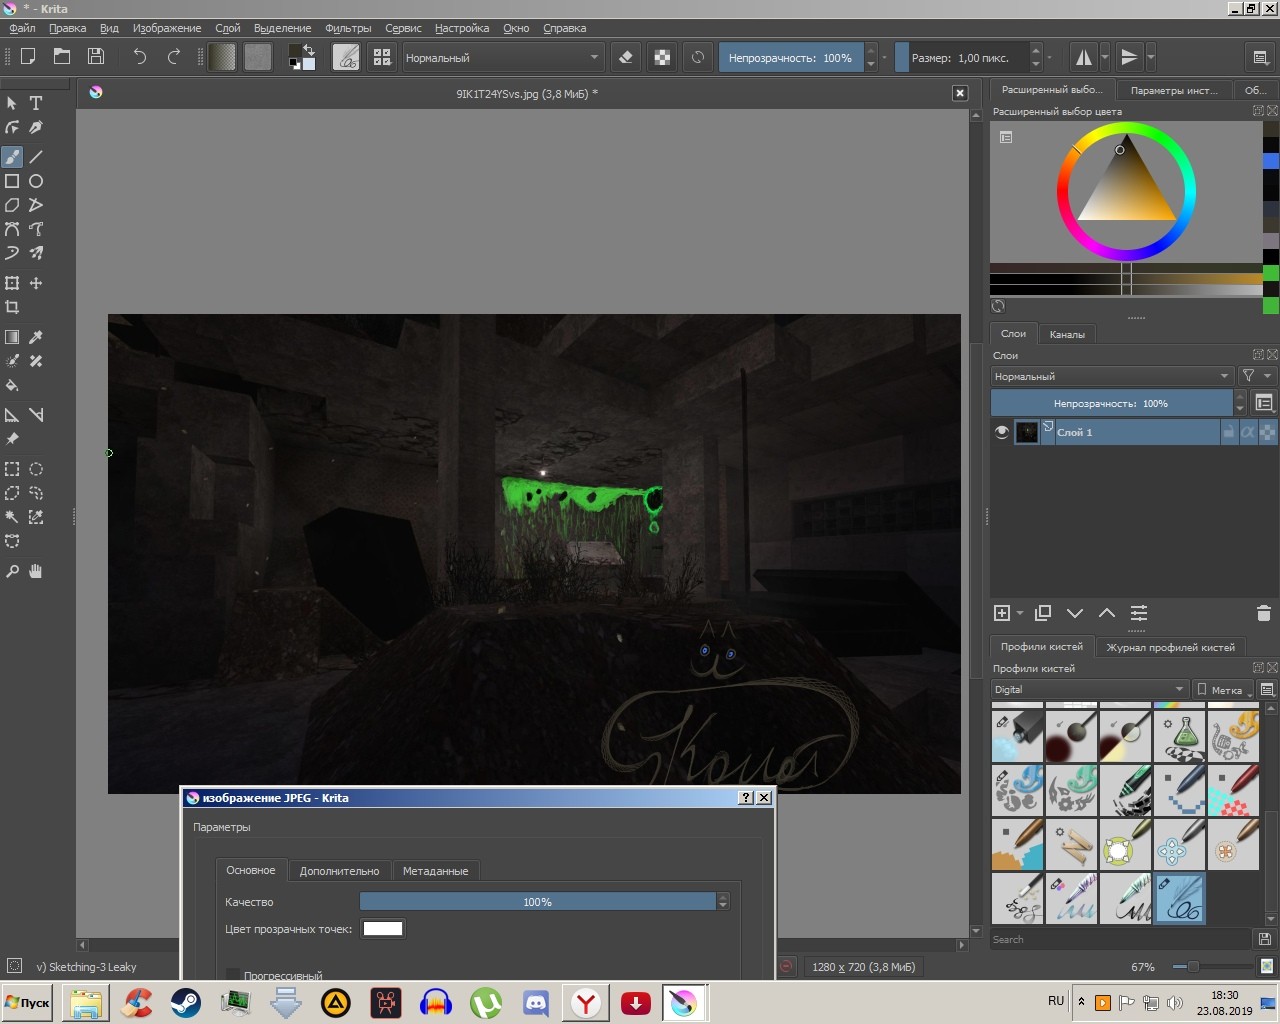
Task: Open the Фильтры menu
Action: [x=348, y=28]
